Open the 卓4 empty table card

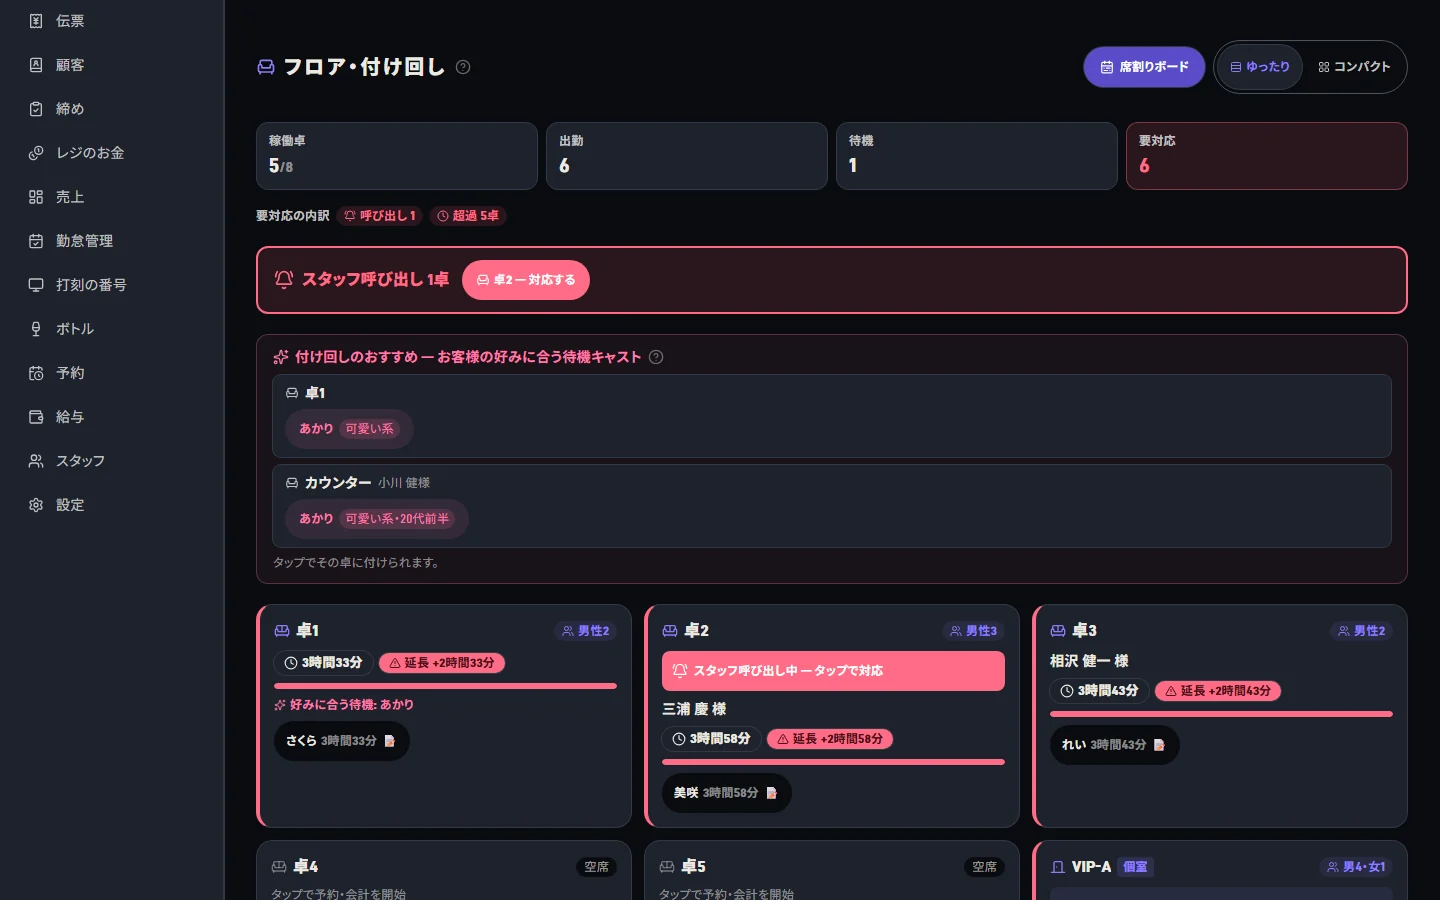click(444, 871)
